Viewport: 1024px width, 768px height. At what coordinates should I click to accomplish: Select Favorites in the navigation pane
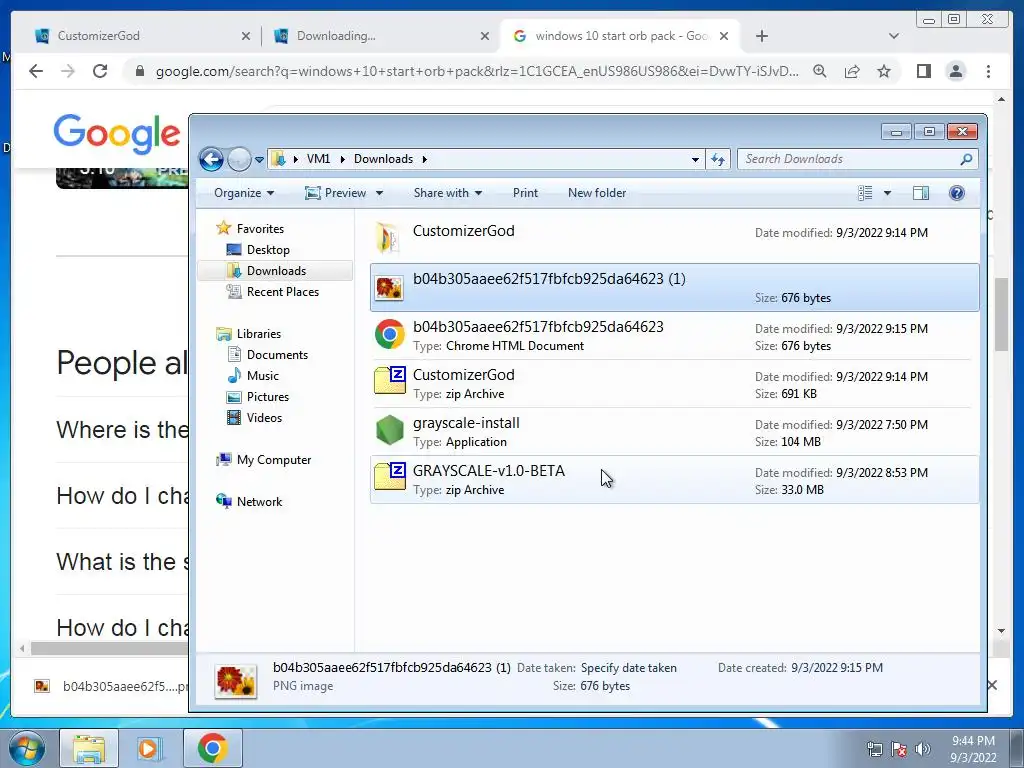pyautogui.click(x=260, y=229)
